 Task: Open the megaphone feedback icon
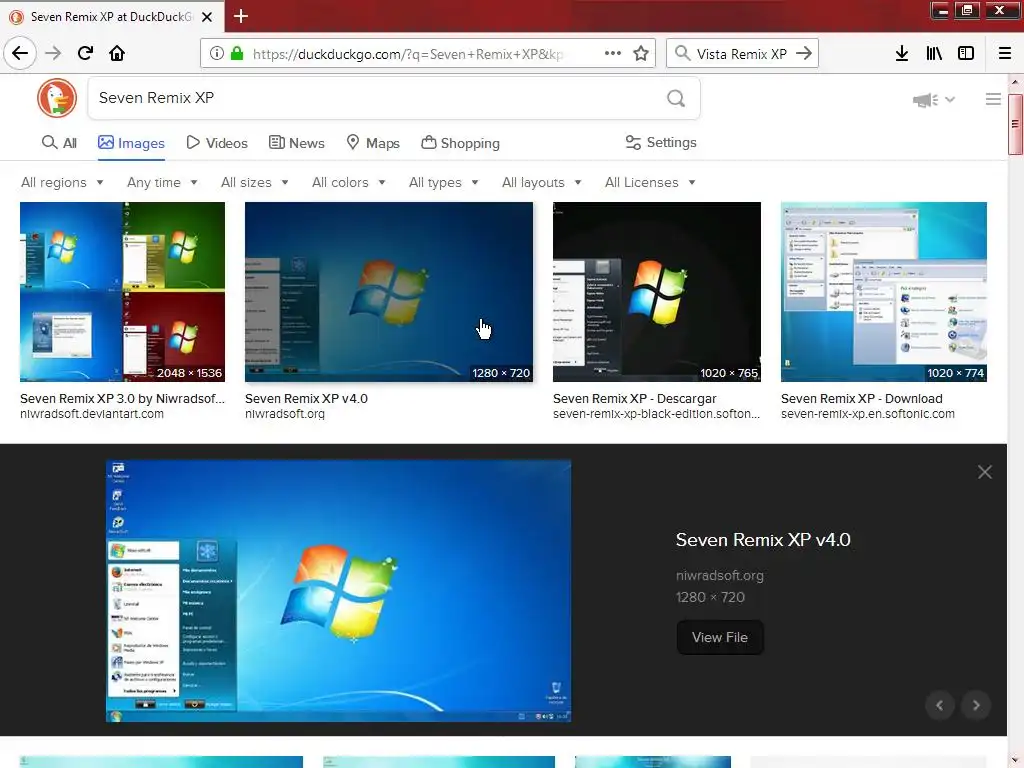(925, 100)
